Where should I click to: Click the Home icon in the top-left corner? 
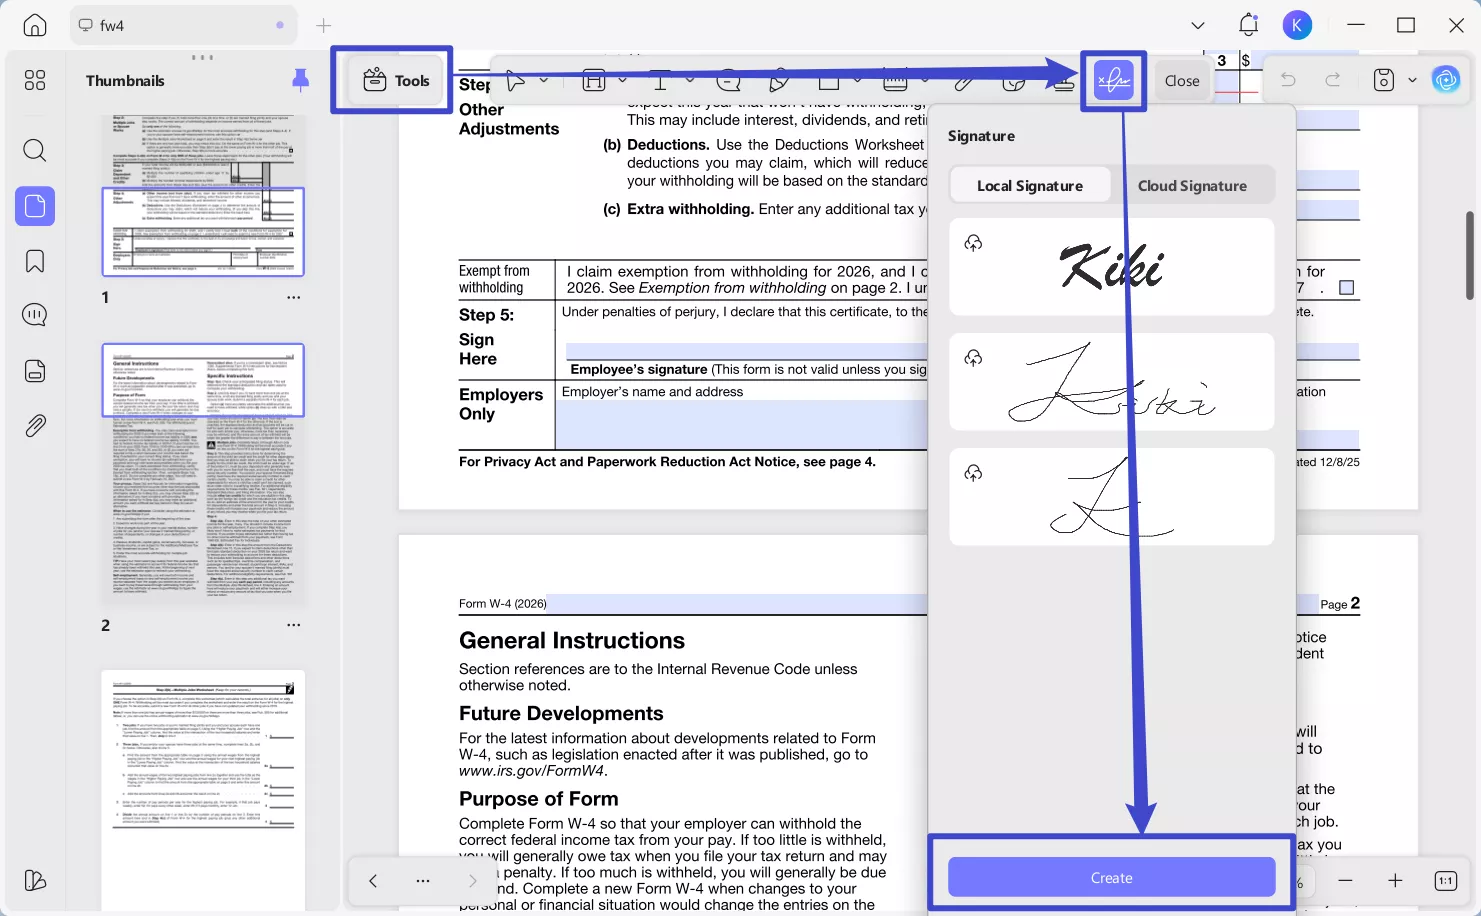tap(34, 24)
